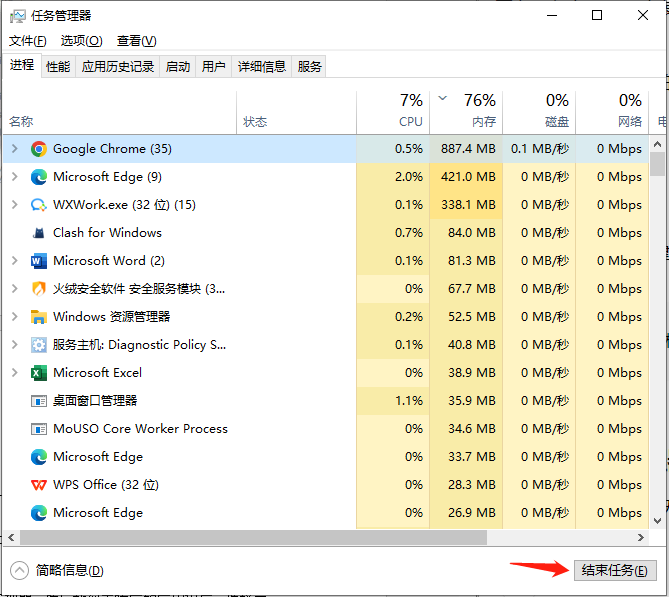Viewport: 669px width, 597px height.
Task: Sort by the CPU column header
Action: [x=393, y=113]
